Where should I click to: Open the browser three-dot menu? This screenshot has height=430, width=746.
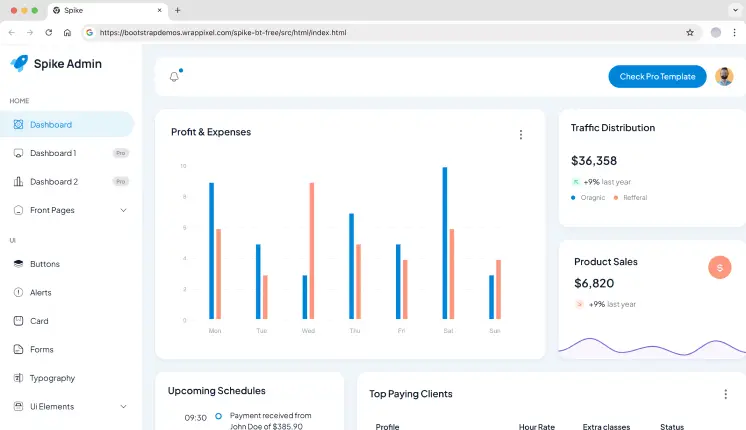(734, 32)
